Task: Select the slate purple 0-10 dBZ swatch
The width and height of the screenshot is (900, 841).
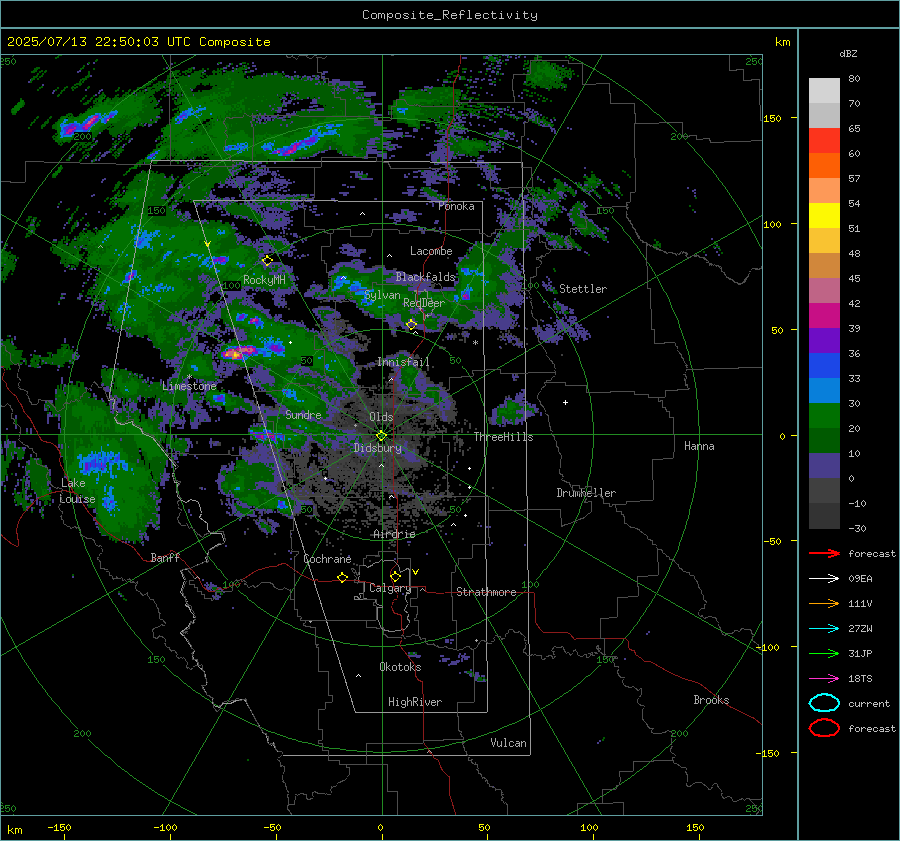Action: [824, 466]
